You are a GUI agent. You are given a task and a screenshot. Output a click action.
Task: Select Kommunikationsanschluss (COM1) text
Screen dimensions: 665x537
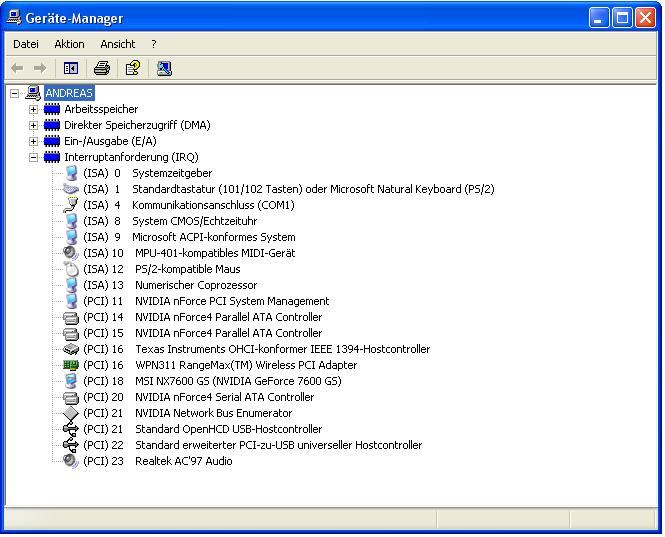click(213, 205)
